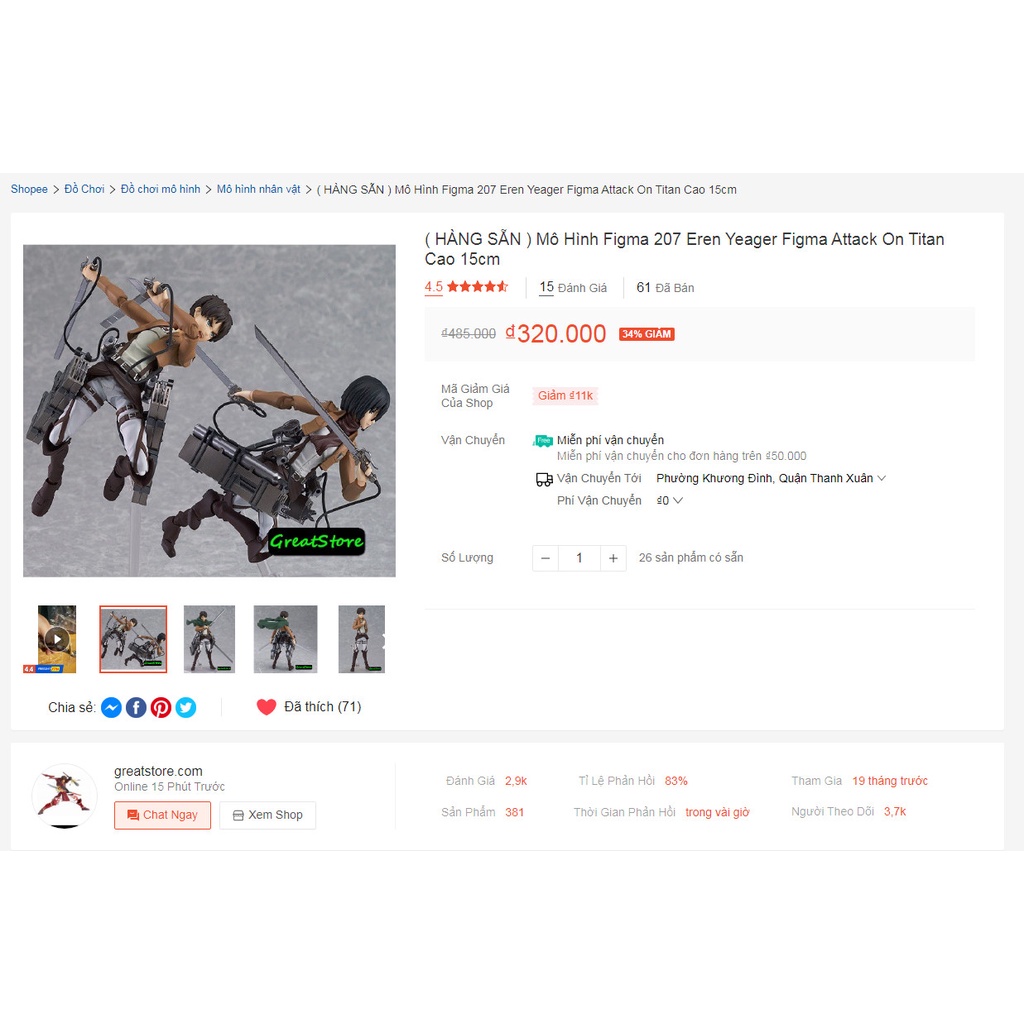The height and width of the screenshot is (1024, 1024).
Task: Share the product on Facebook
Action: coord(136,707)
